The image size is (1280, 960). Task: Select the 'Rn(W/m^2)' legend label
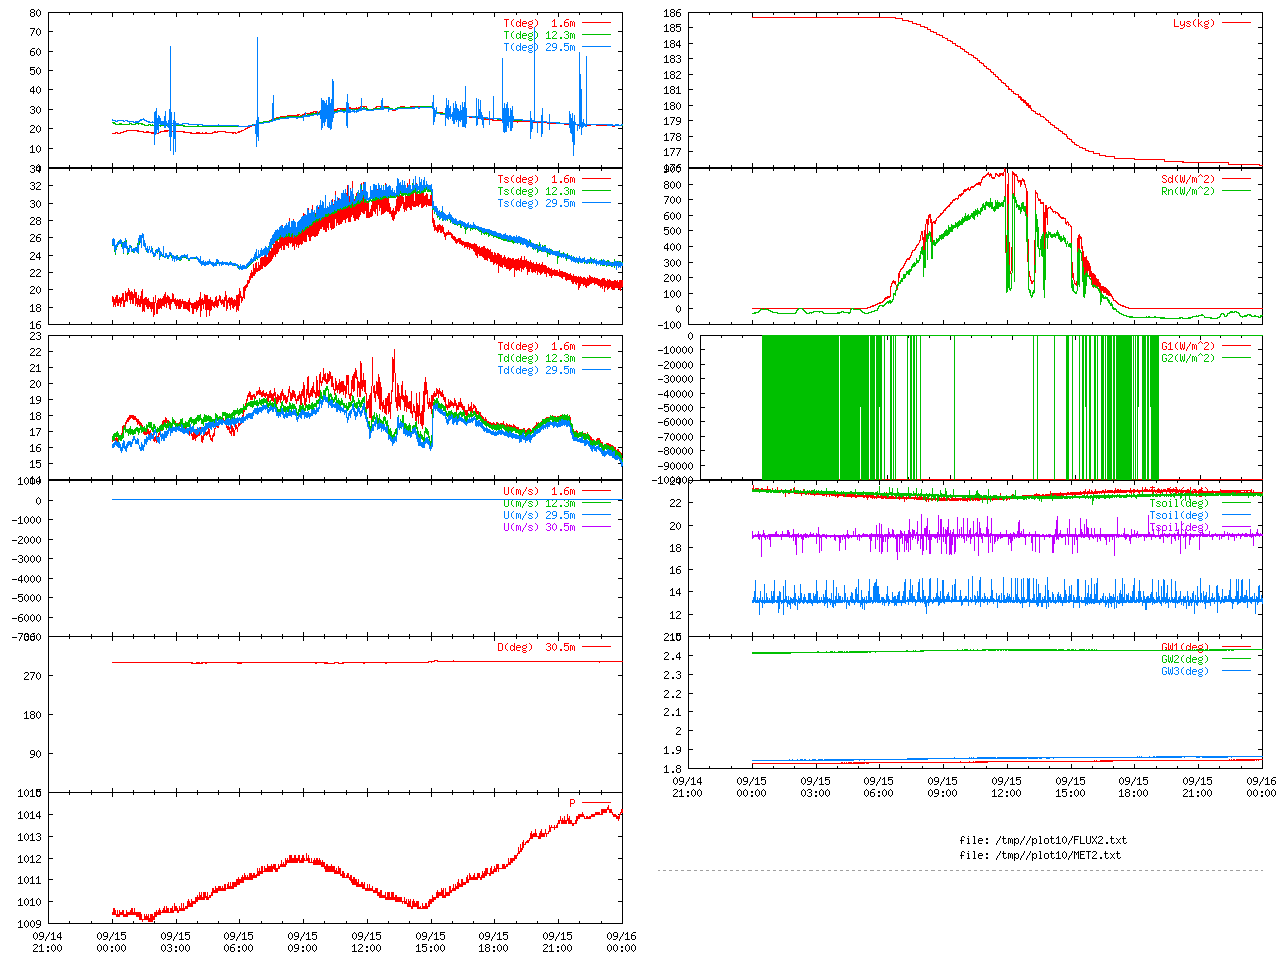click(1188, 191)
